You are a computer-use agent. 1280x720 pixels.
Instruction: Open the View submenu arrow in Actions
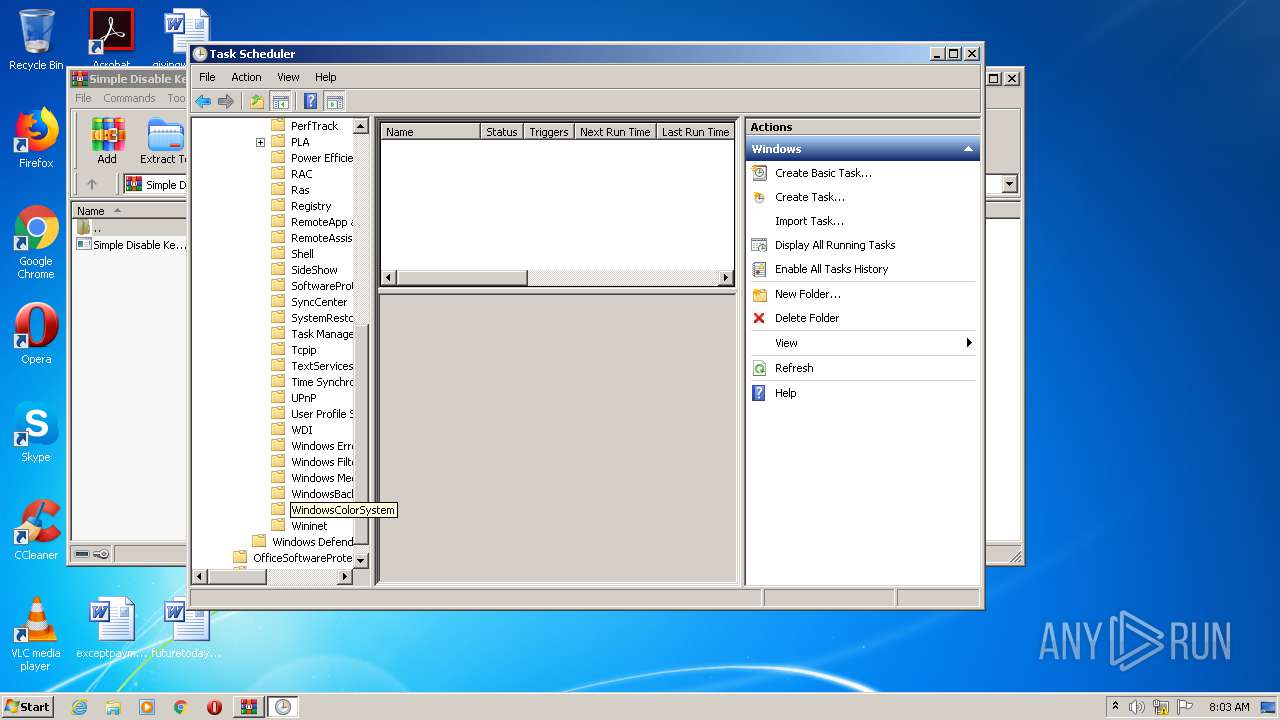point(968,343)
